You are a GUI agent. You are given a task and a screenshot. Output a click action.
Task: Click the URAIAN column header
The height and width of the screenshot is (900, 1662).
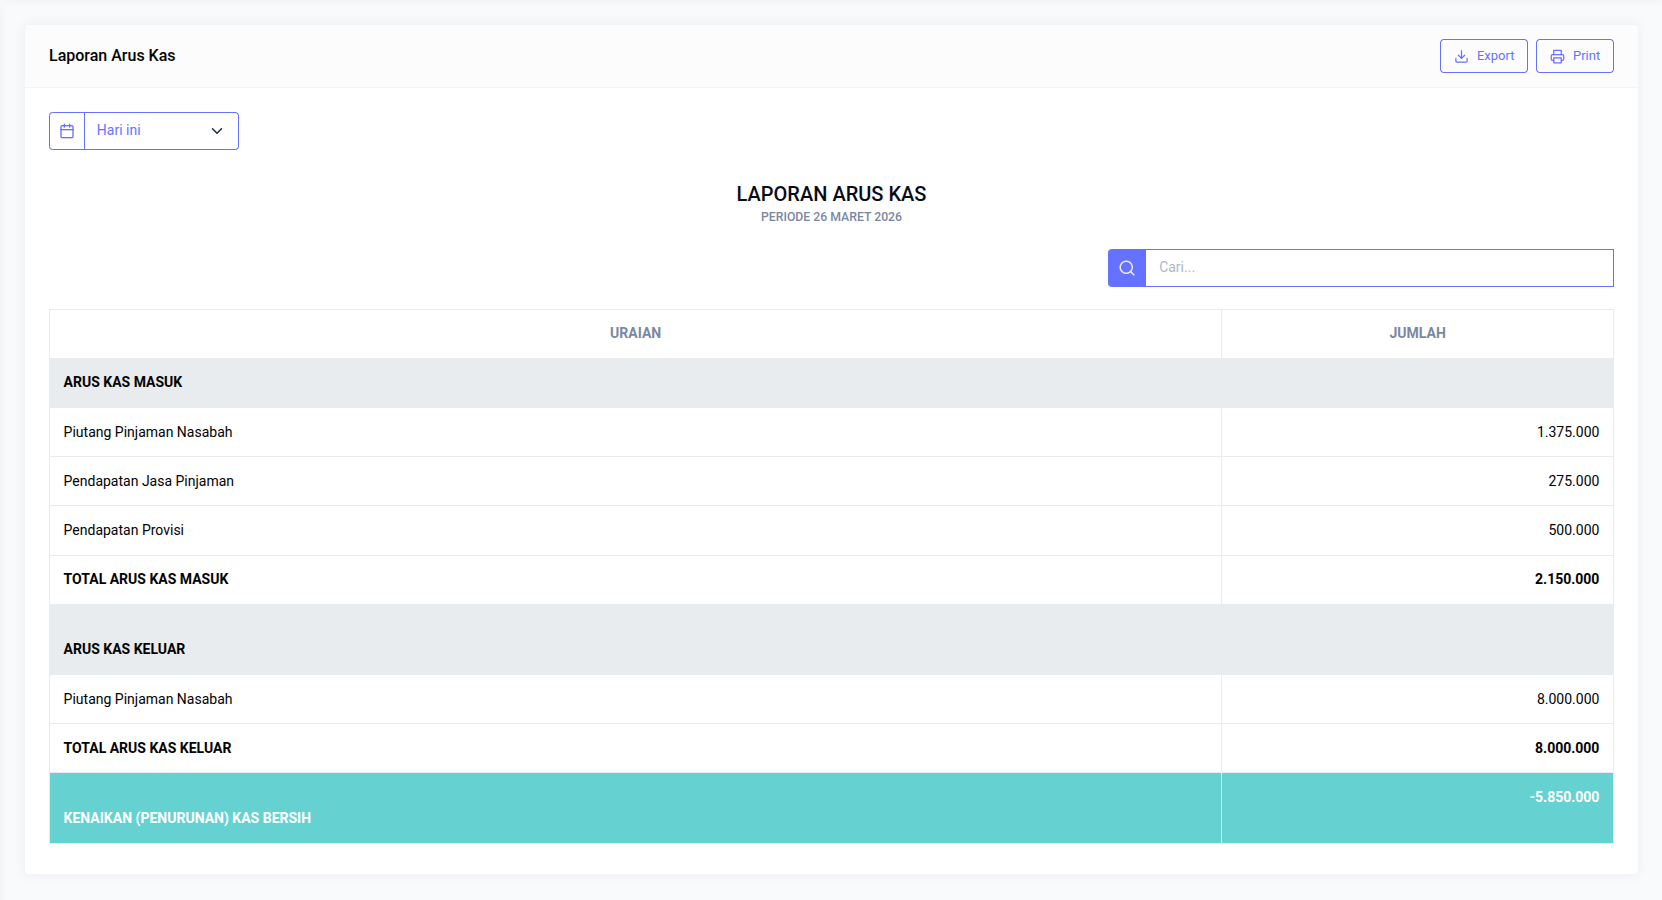(635, 333)
